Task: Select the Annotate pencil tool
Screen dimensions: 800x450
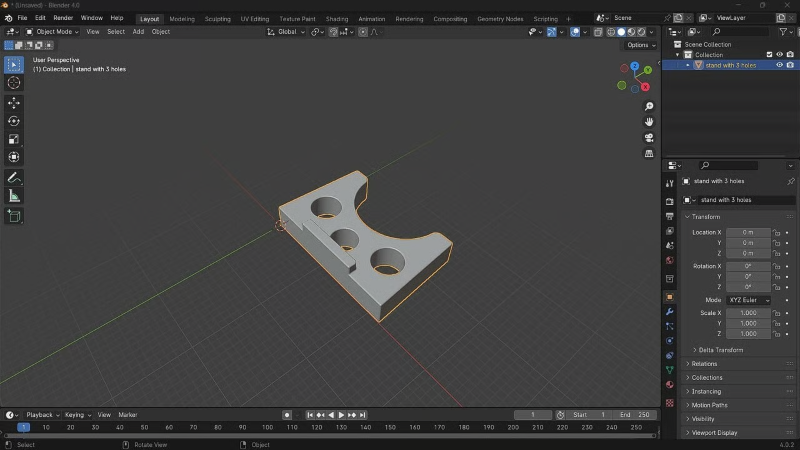Action: (x=14, y=178)
